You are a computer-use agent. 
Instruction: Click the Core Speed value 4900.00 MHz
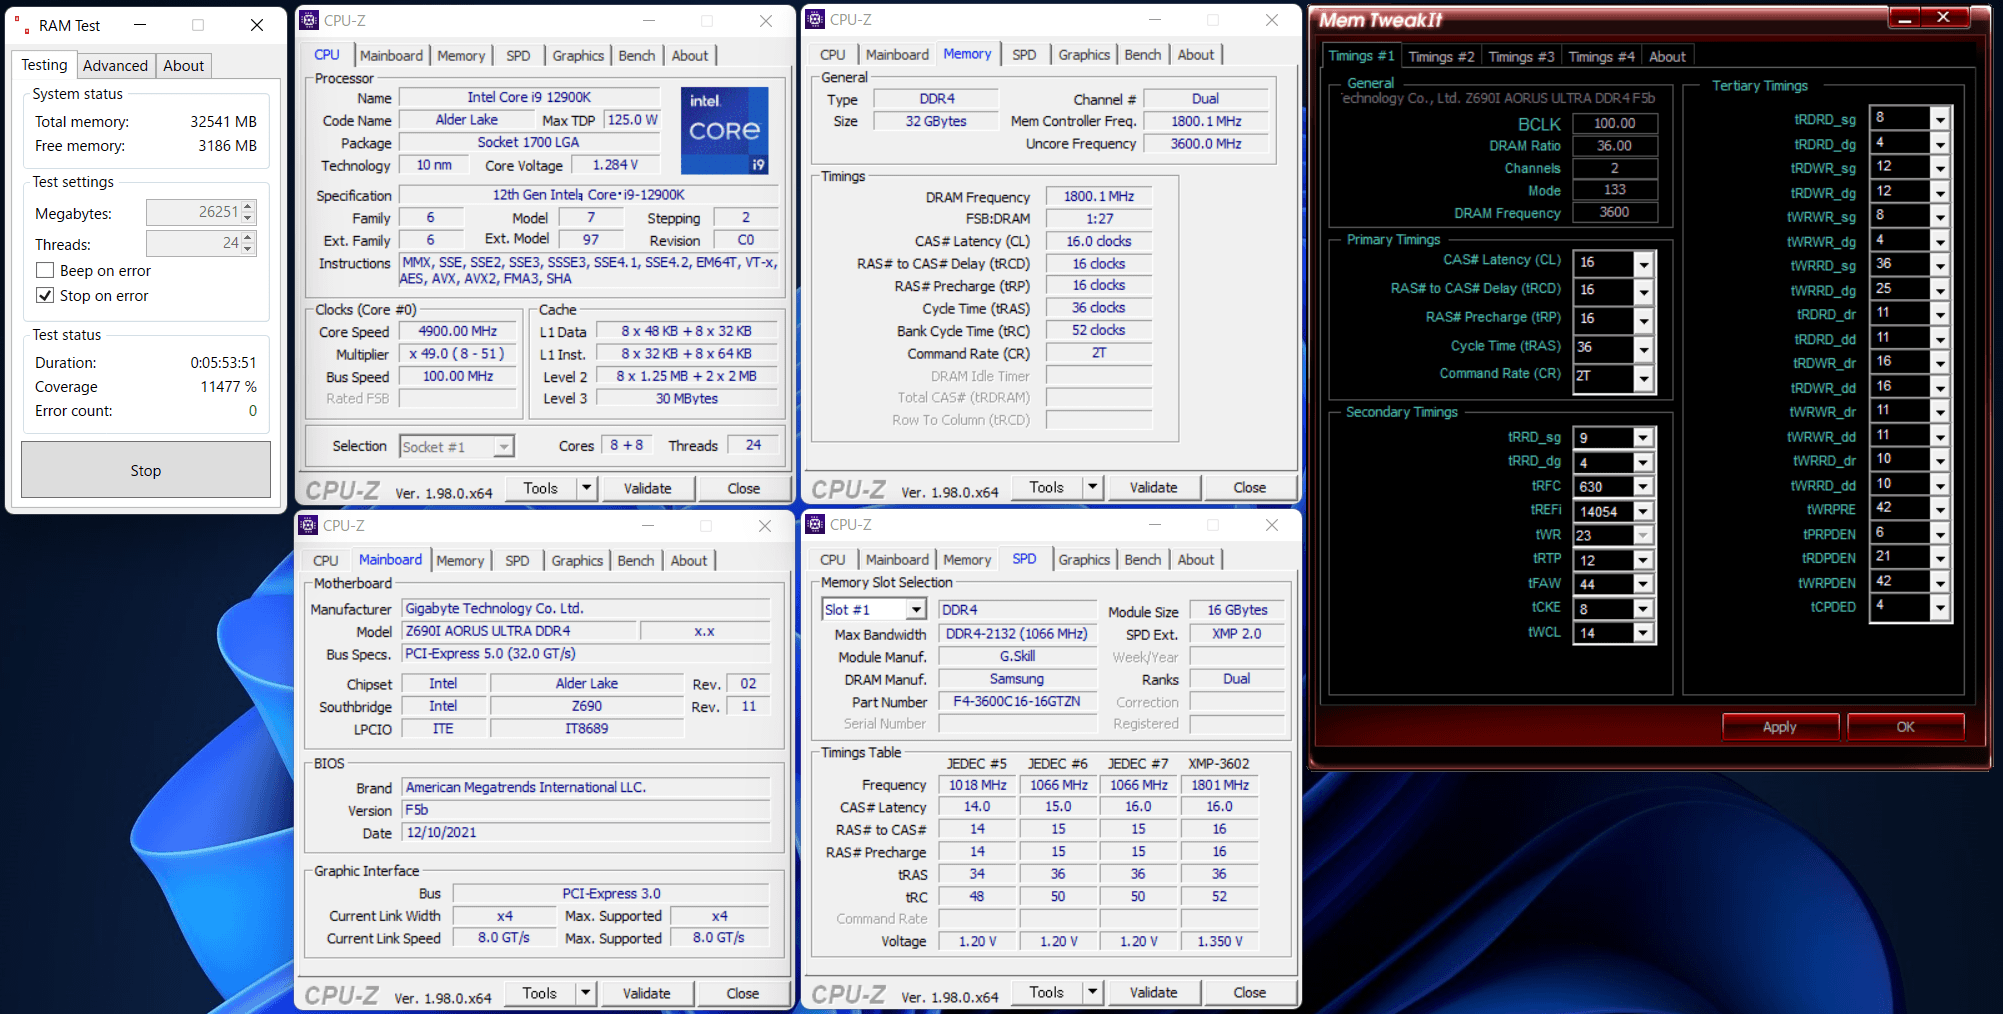458,331
